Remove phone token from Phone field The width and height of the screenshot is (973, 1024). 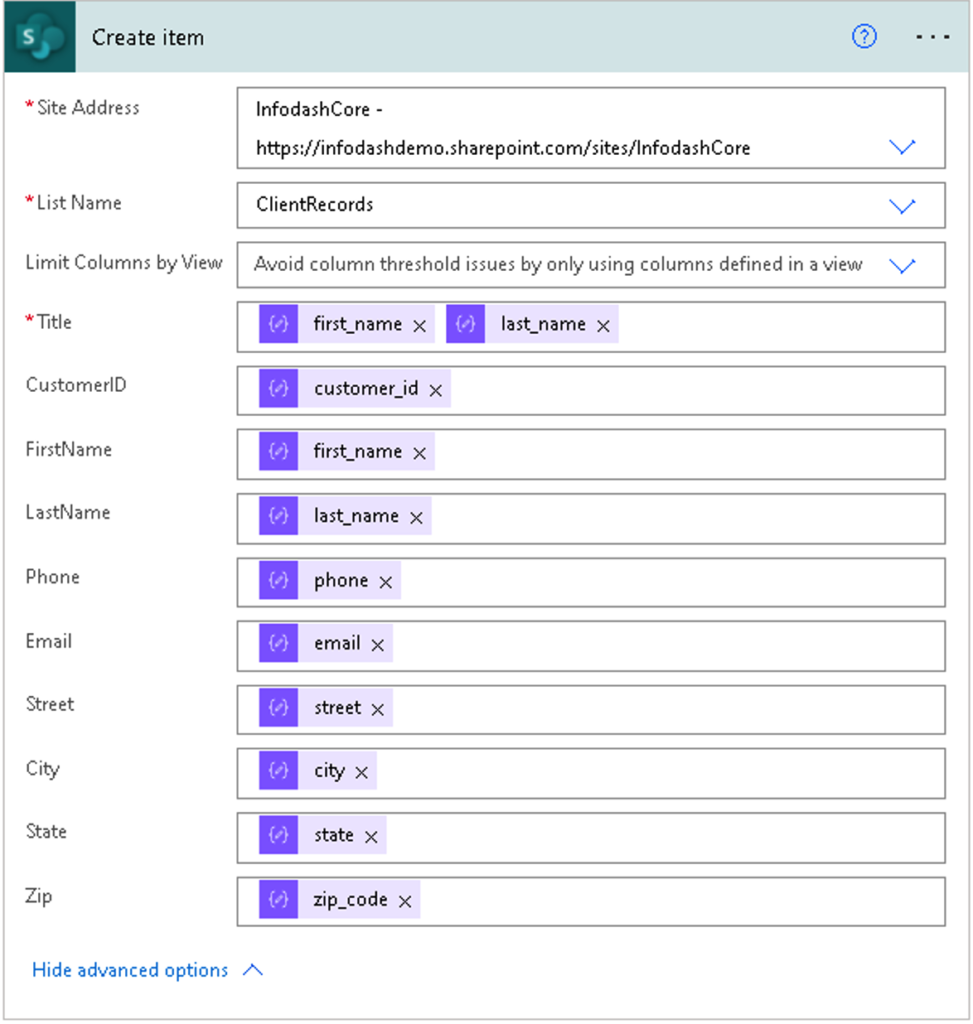click(x=385, y=582)
